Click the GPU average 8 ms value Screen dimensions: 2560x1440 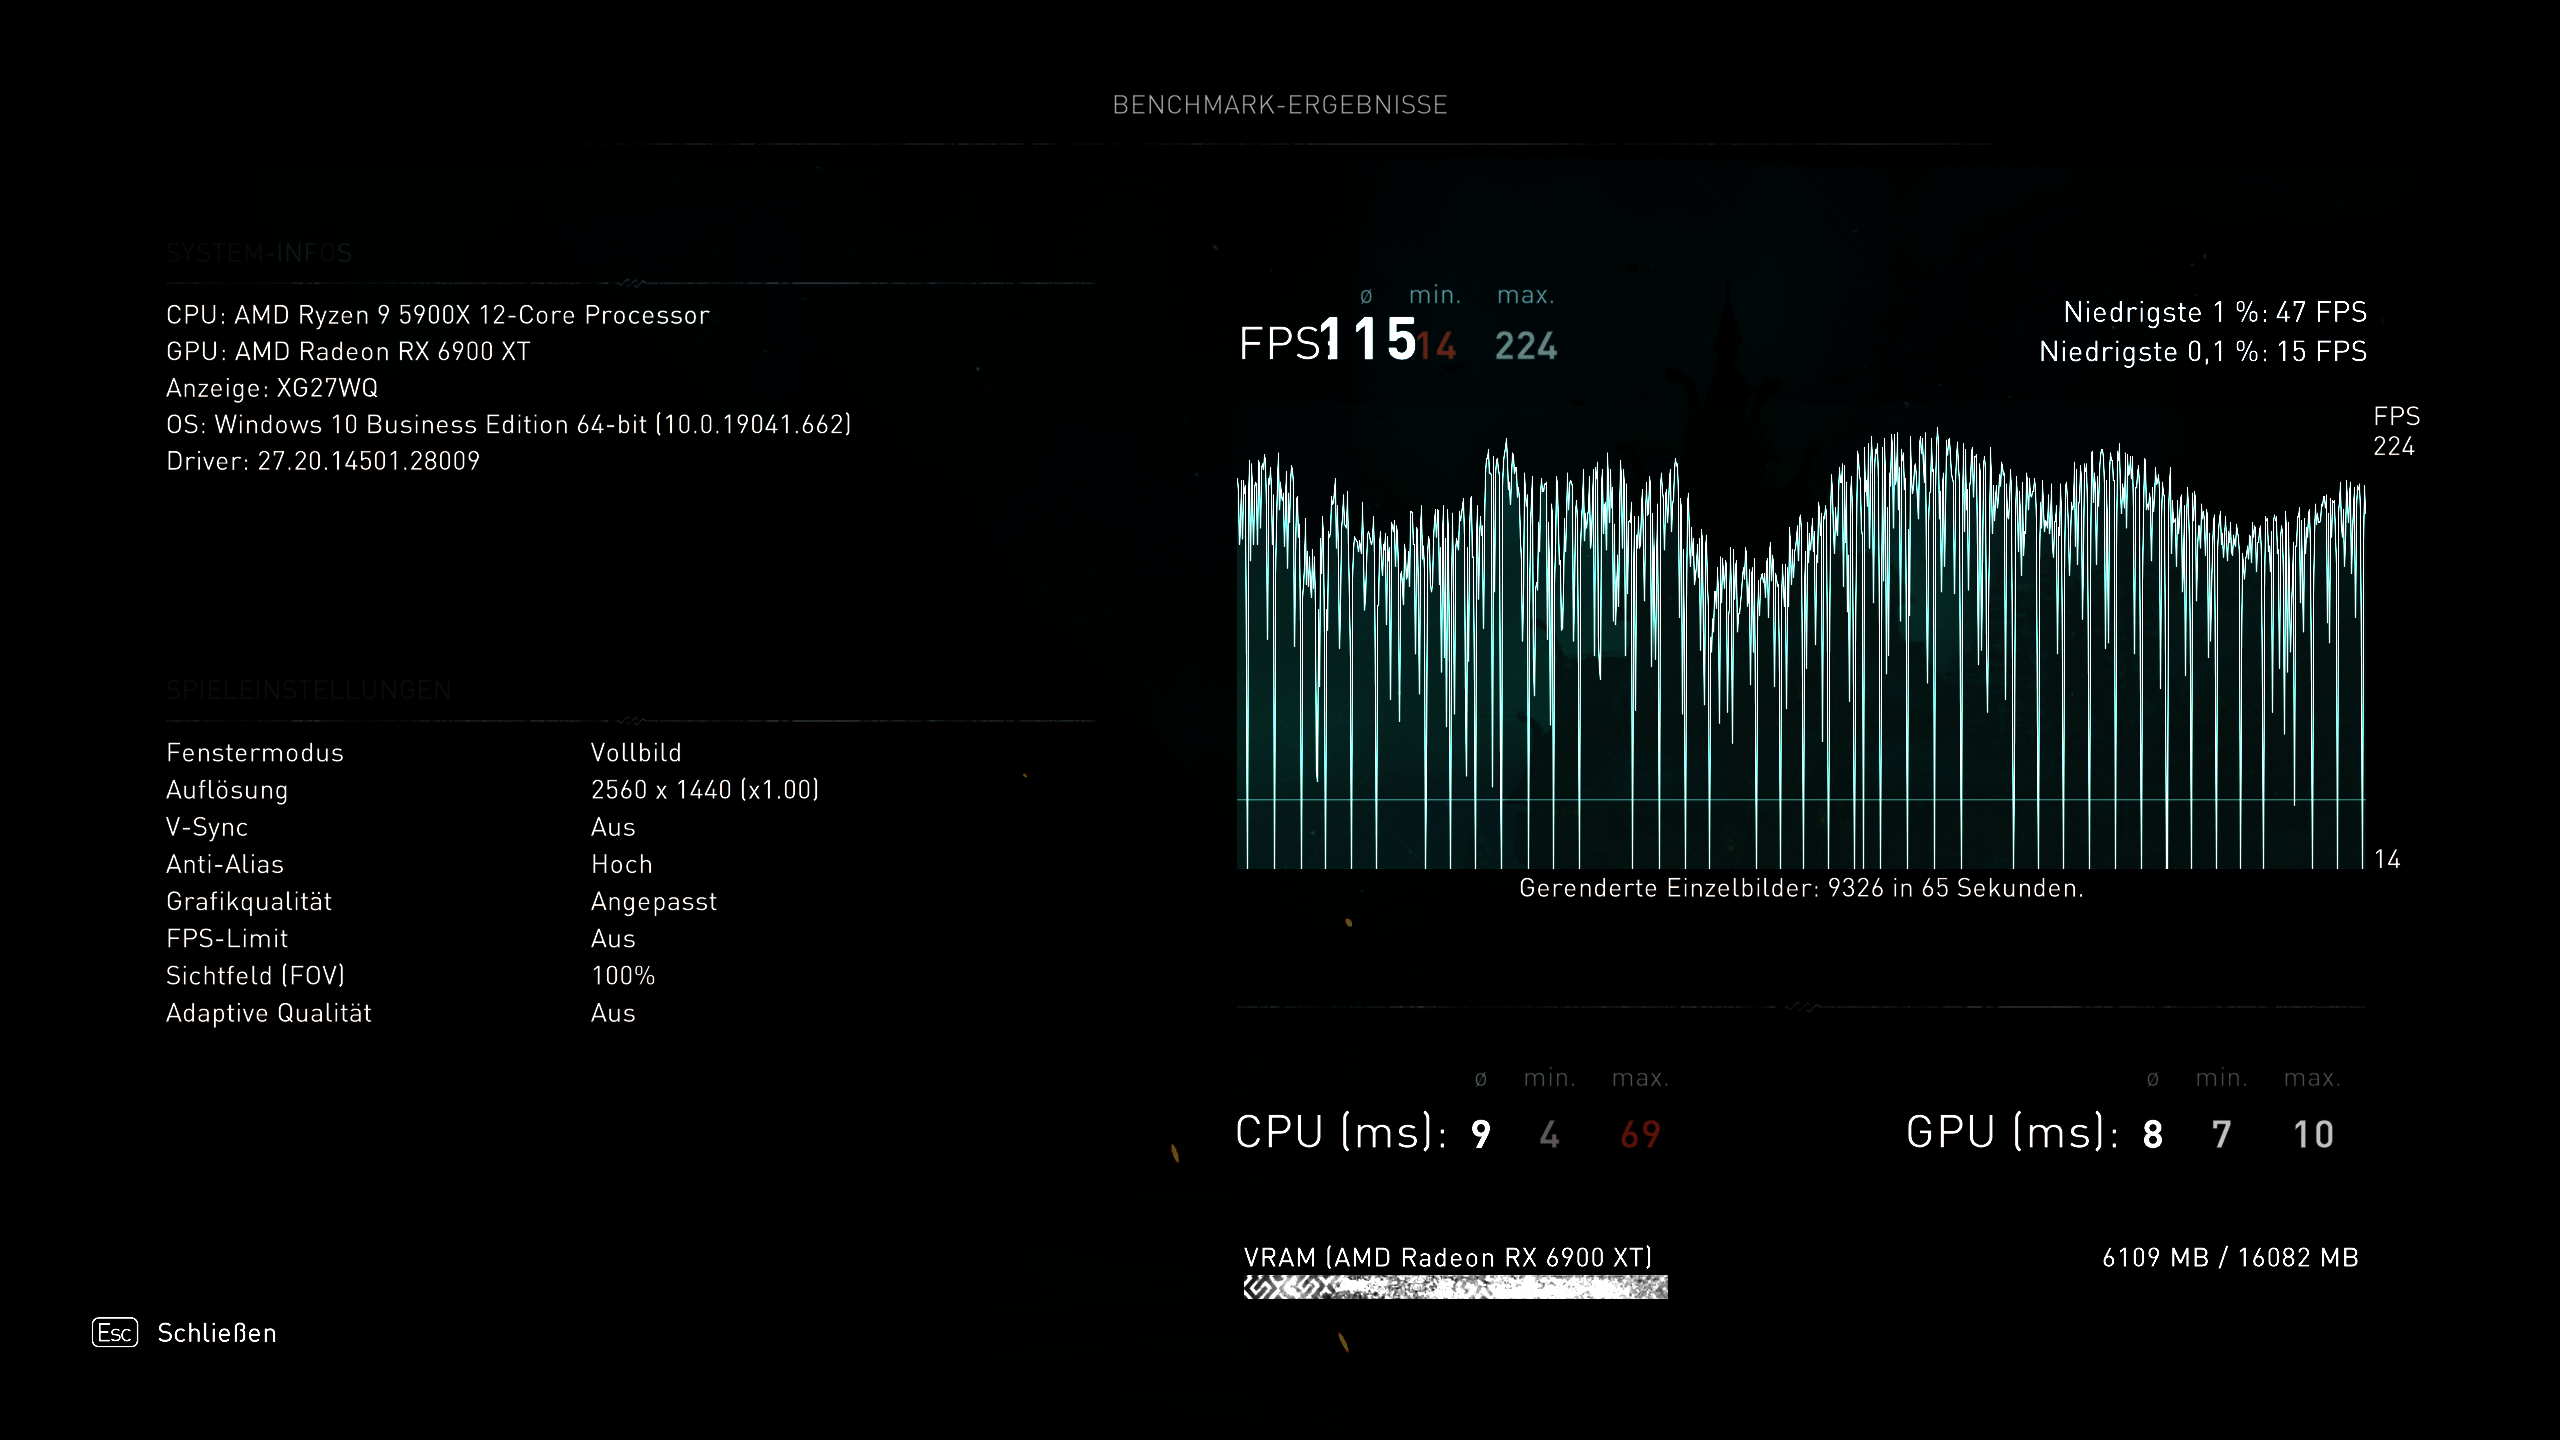coord(2152,1134)
